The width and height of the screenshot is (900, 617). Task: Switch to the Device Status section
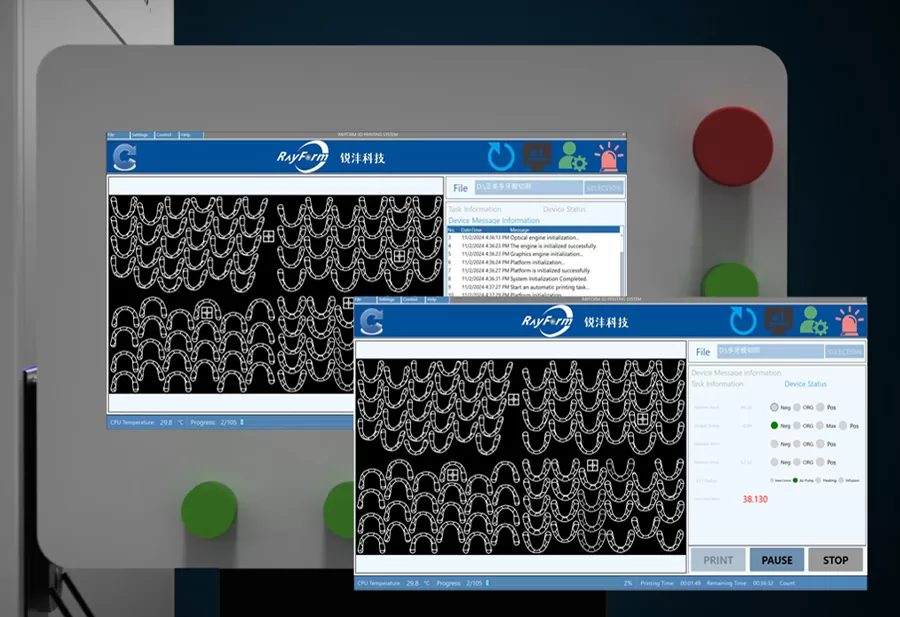coord(805,384)
